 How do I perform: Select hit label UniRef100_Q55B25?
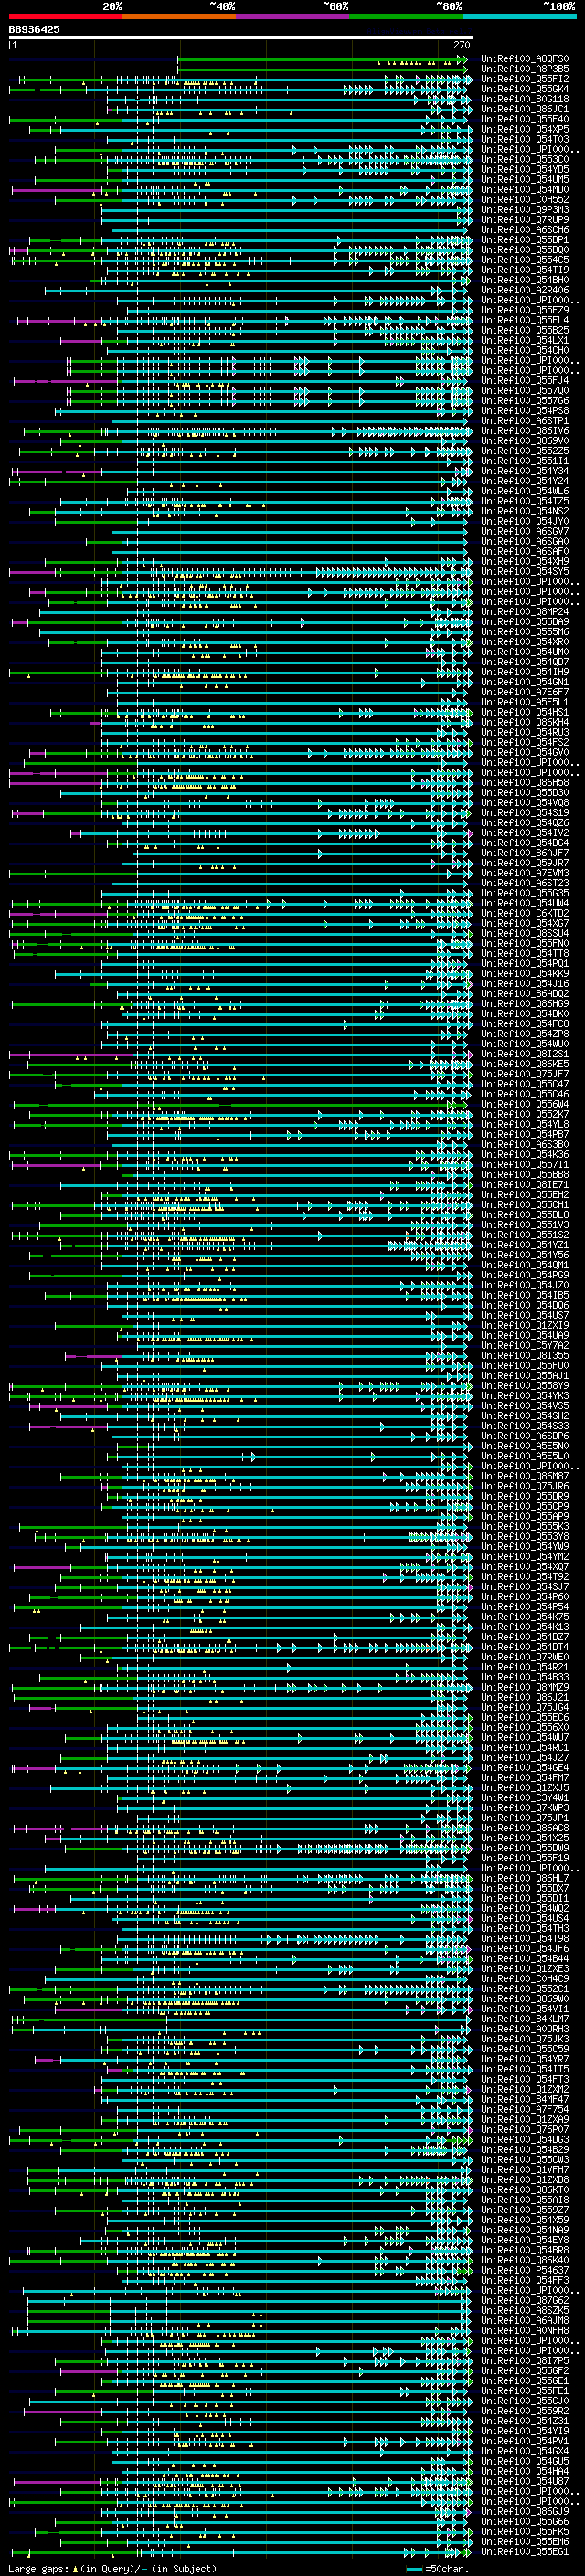tap(525, 330)
